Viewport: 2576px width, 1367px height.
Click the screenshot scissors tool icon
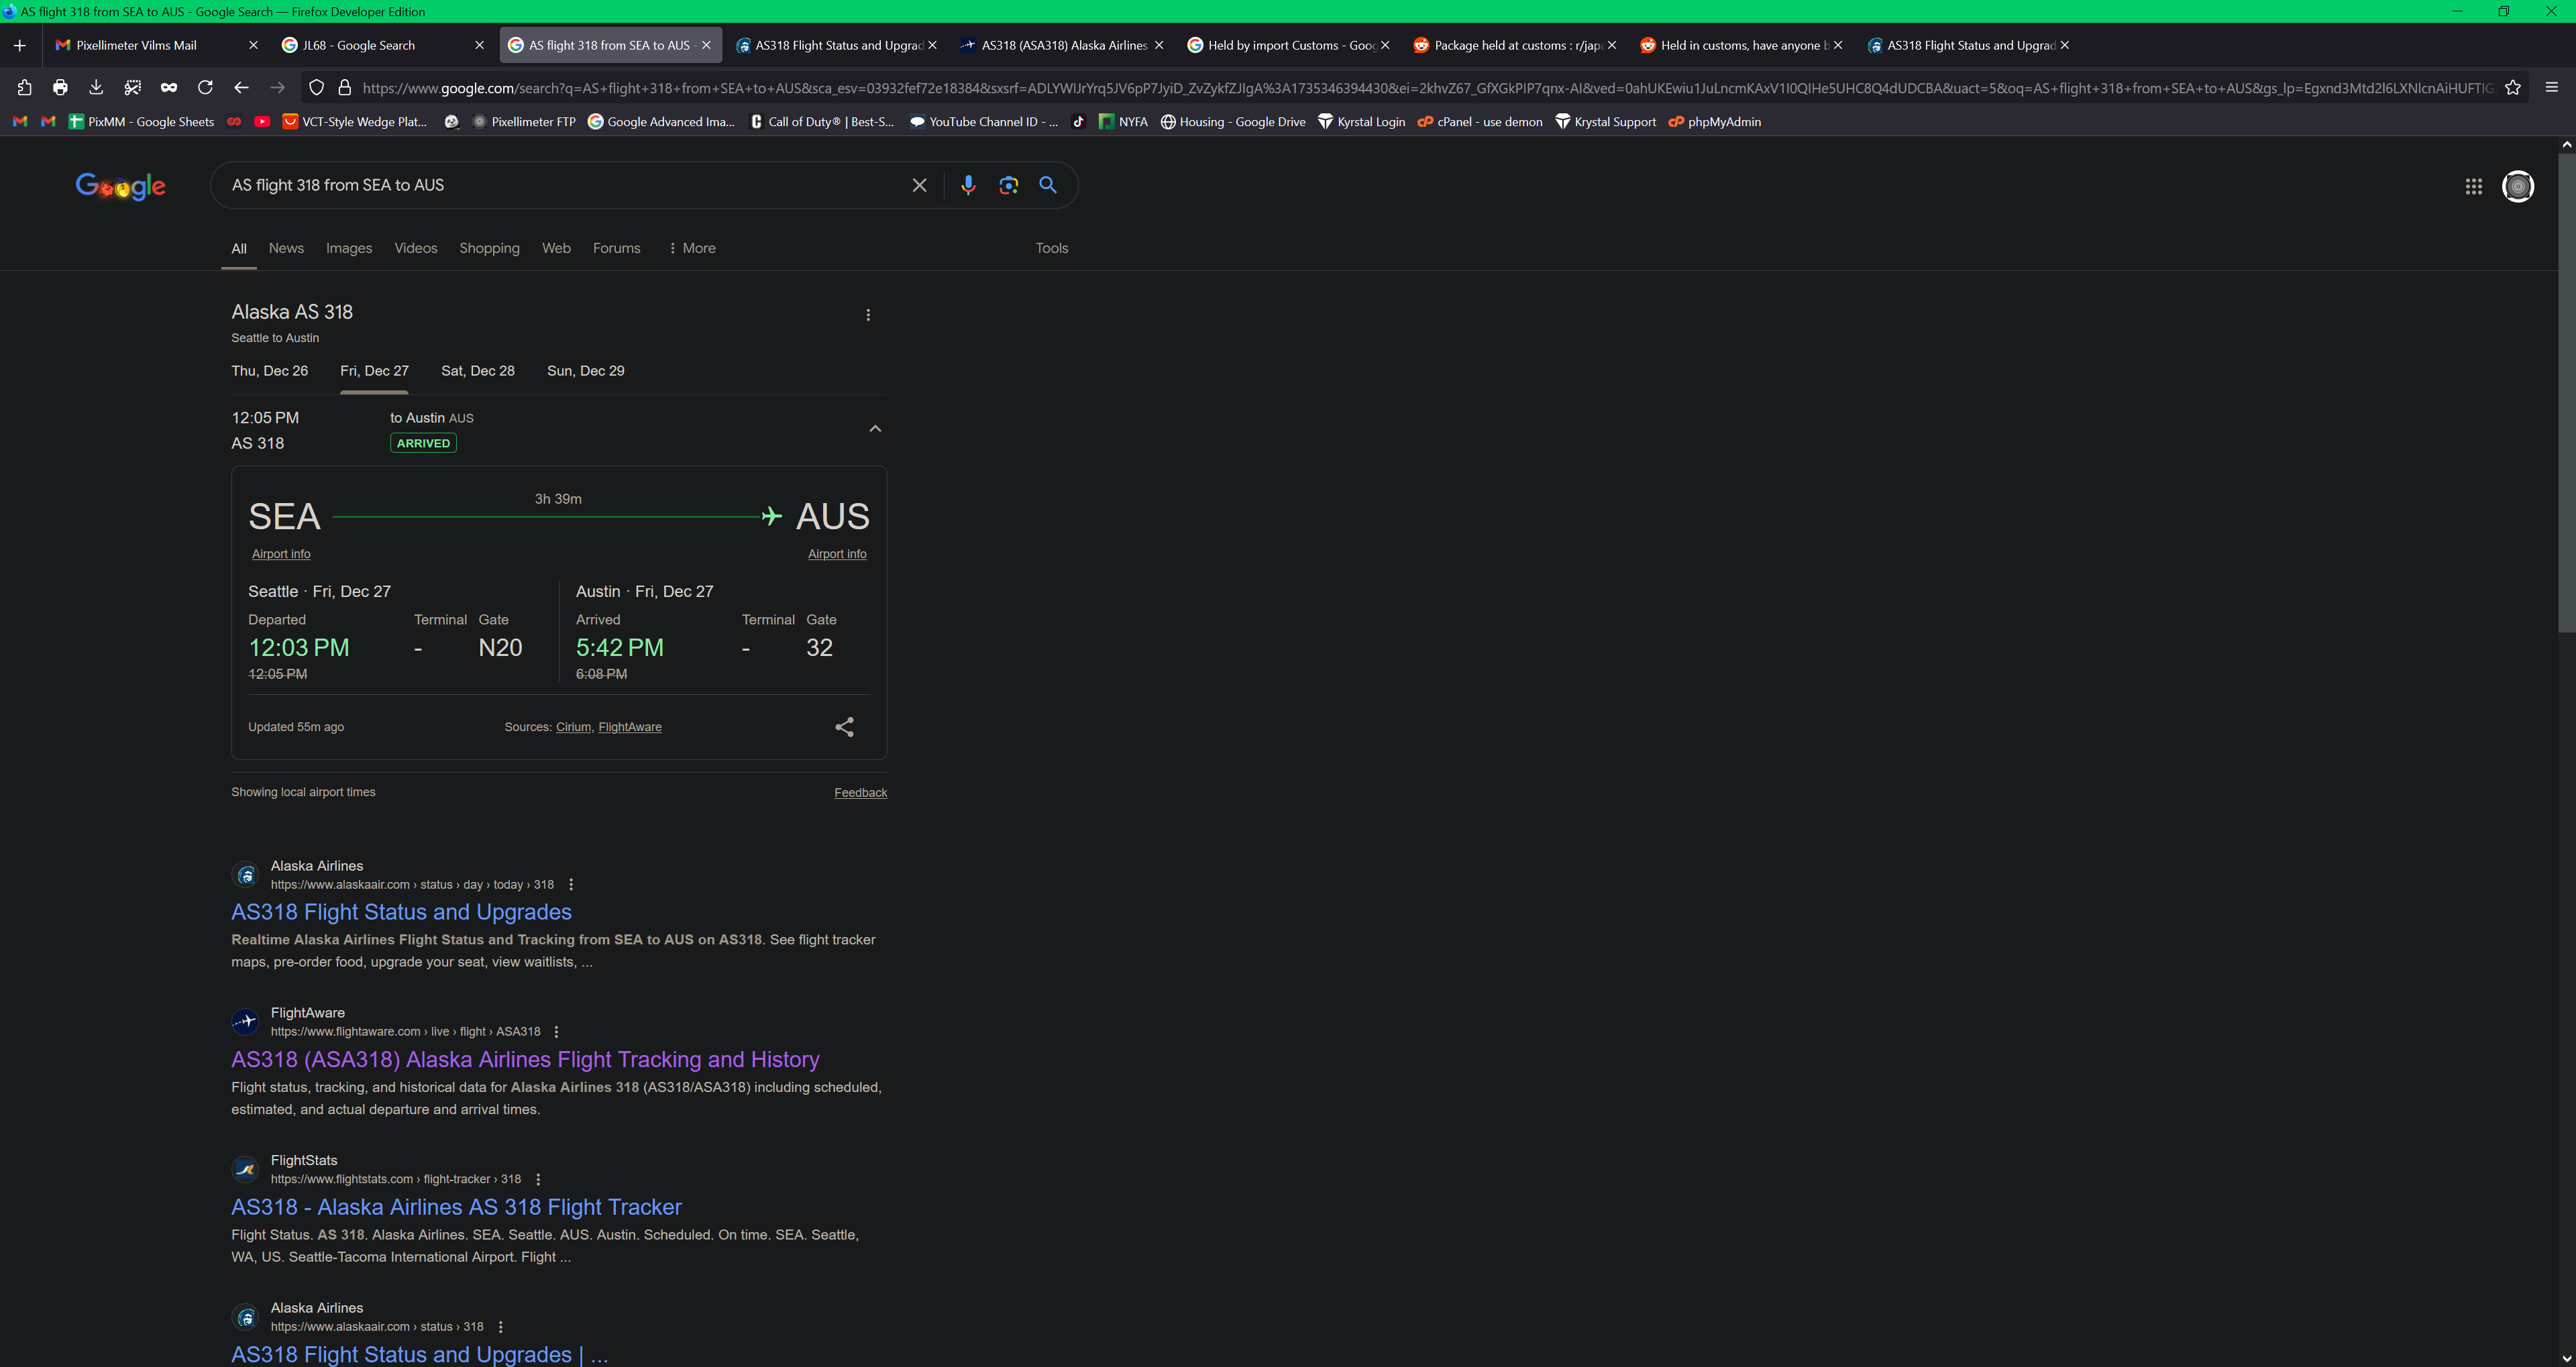click(132, 88)
